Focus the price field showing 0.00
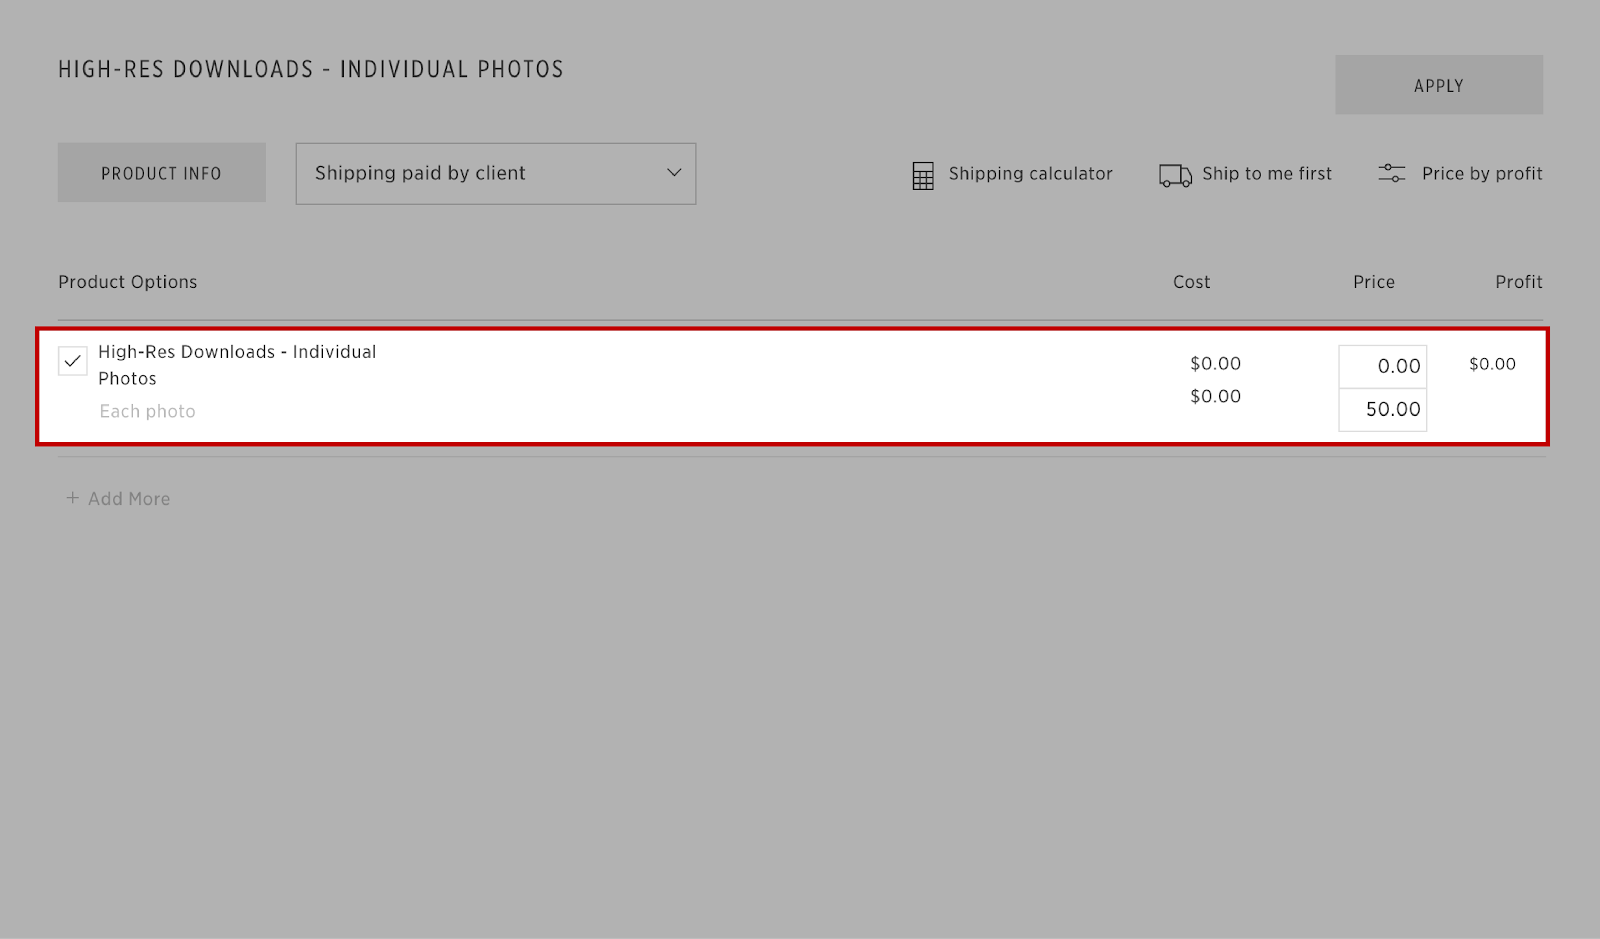The width and height of the screenshot is (1600, 939). [1382, 366]
